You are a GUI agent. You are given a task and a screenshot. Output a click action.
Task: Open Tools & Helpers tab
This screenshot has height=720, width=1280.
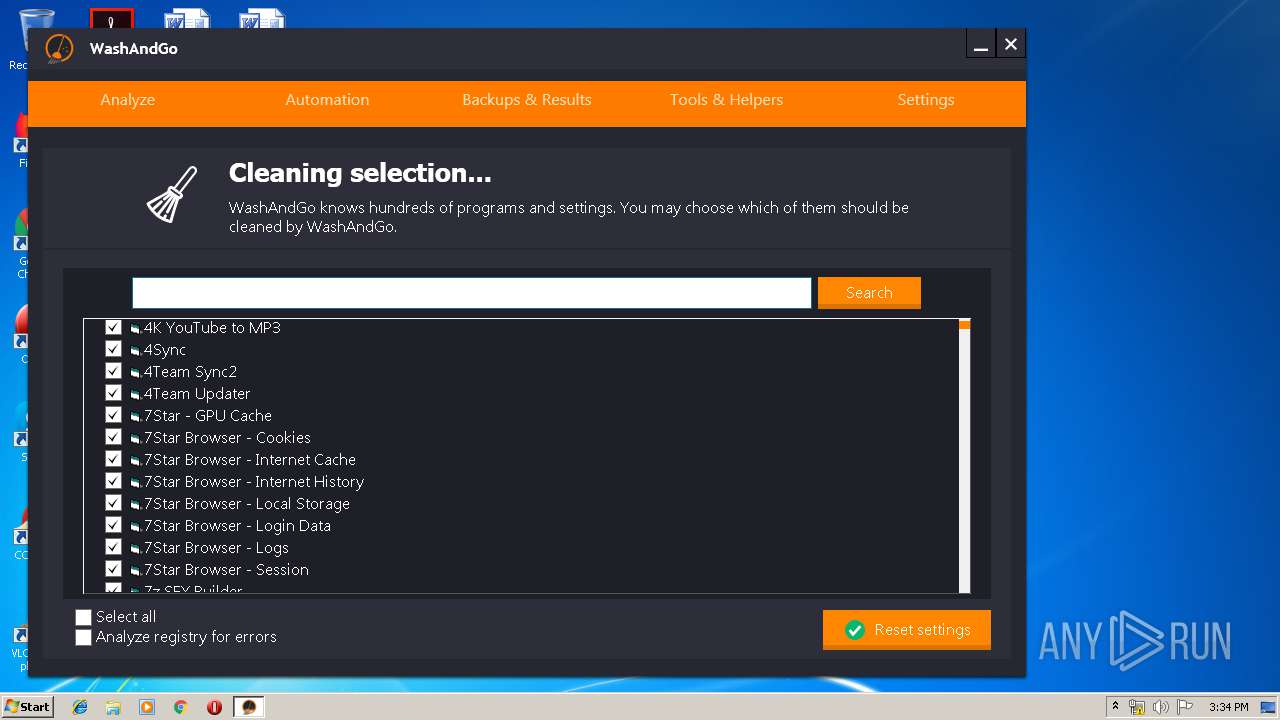726,100
